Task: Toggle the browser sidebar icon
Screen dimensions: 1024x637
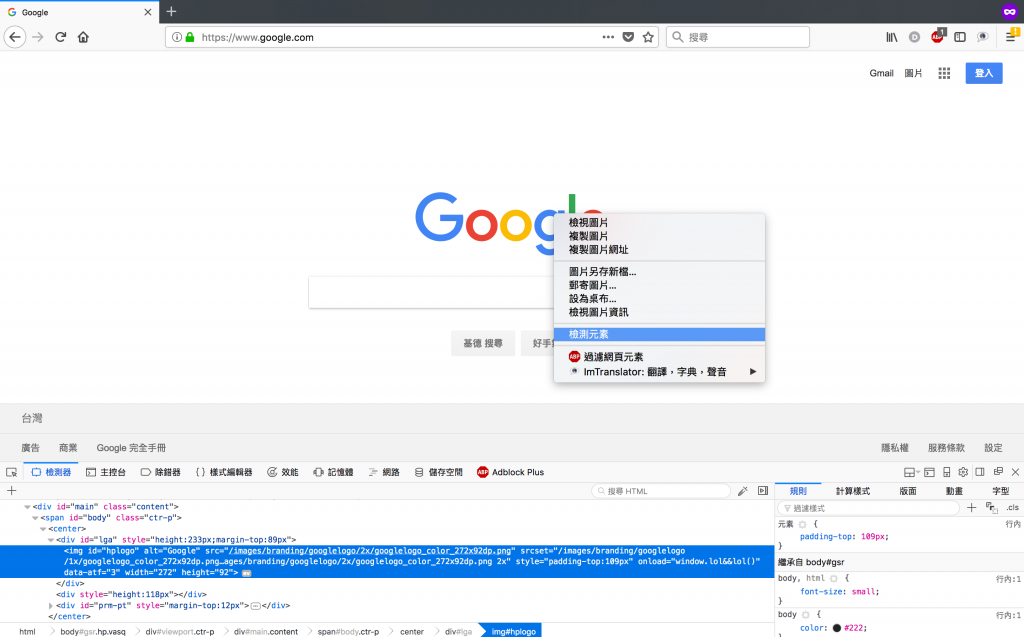Action: click(960, 37)
